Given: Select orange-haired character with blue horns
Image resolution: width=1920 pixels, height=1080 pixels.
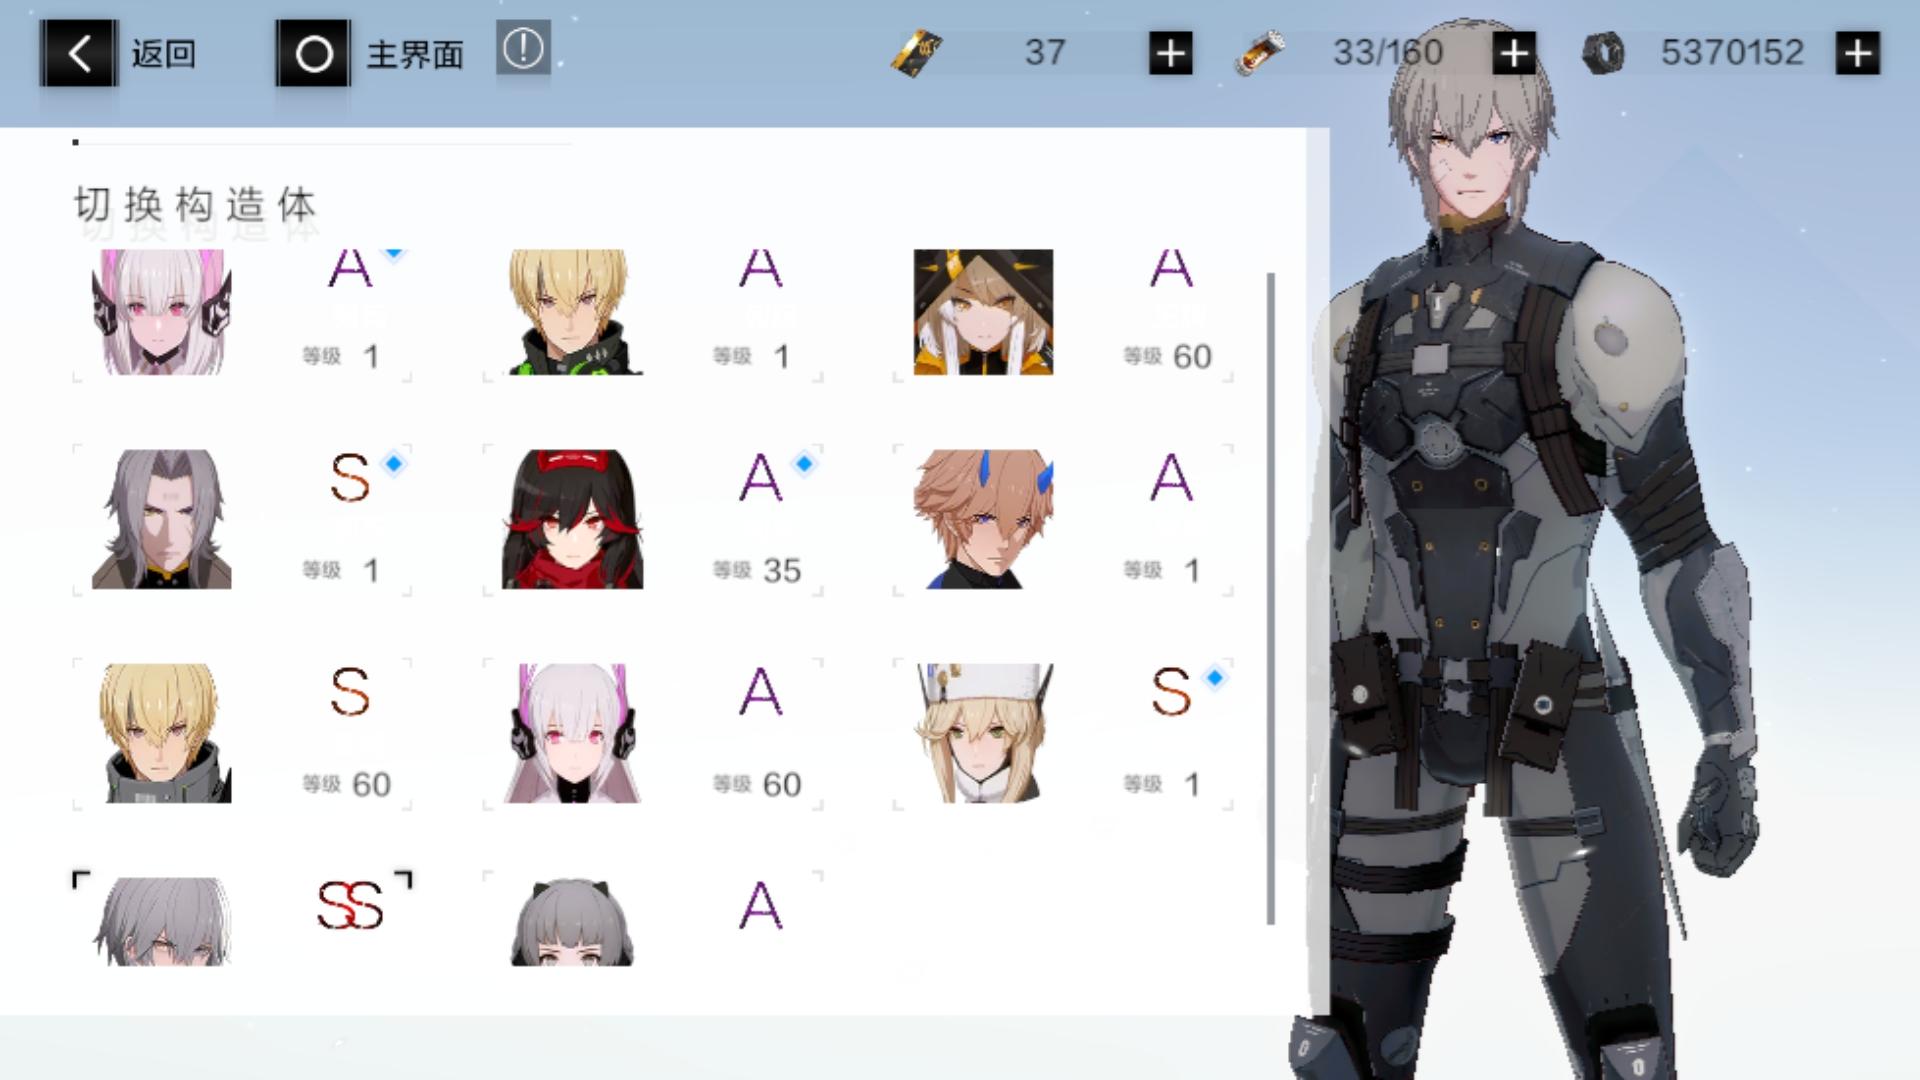Looking at the screenshot, I should click(x=983, y=520).
